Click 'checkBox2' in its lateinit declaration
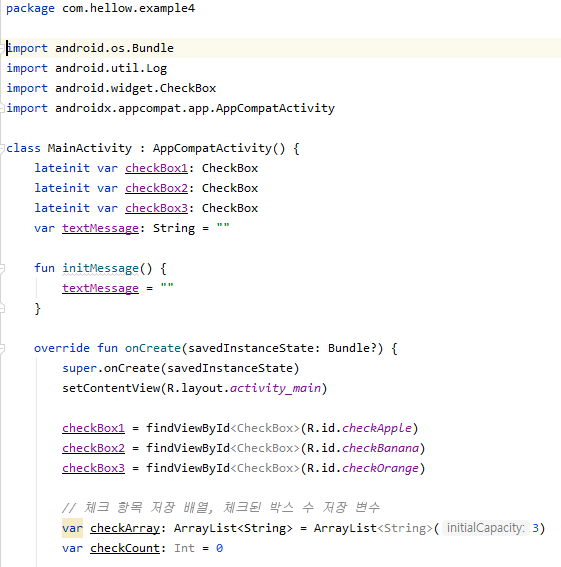The height and width of the screenshot is (567, 561). pos(157,188)
